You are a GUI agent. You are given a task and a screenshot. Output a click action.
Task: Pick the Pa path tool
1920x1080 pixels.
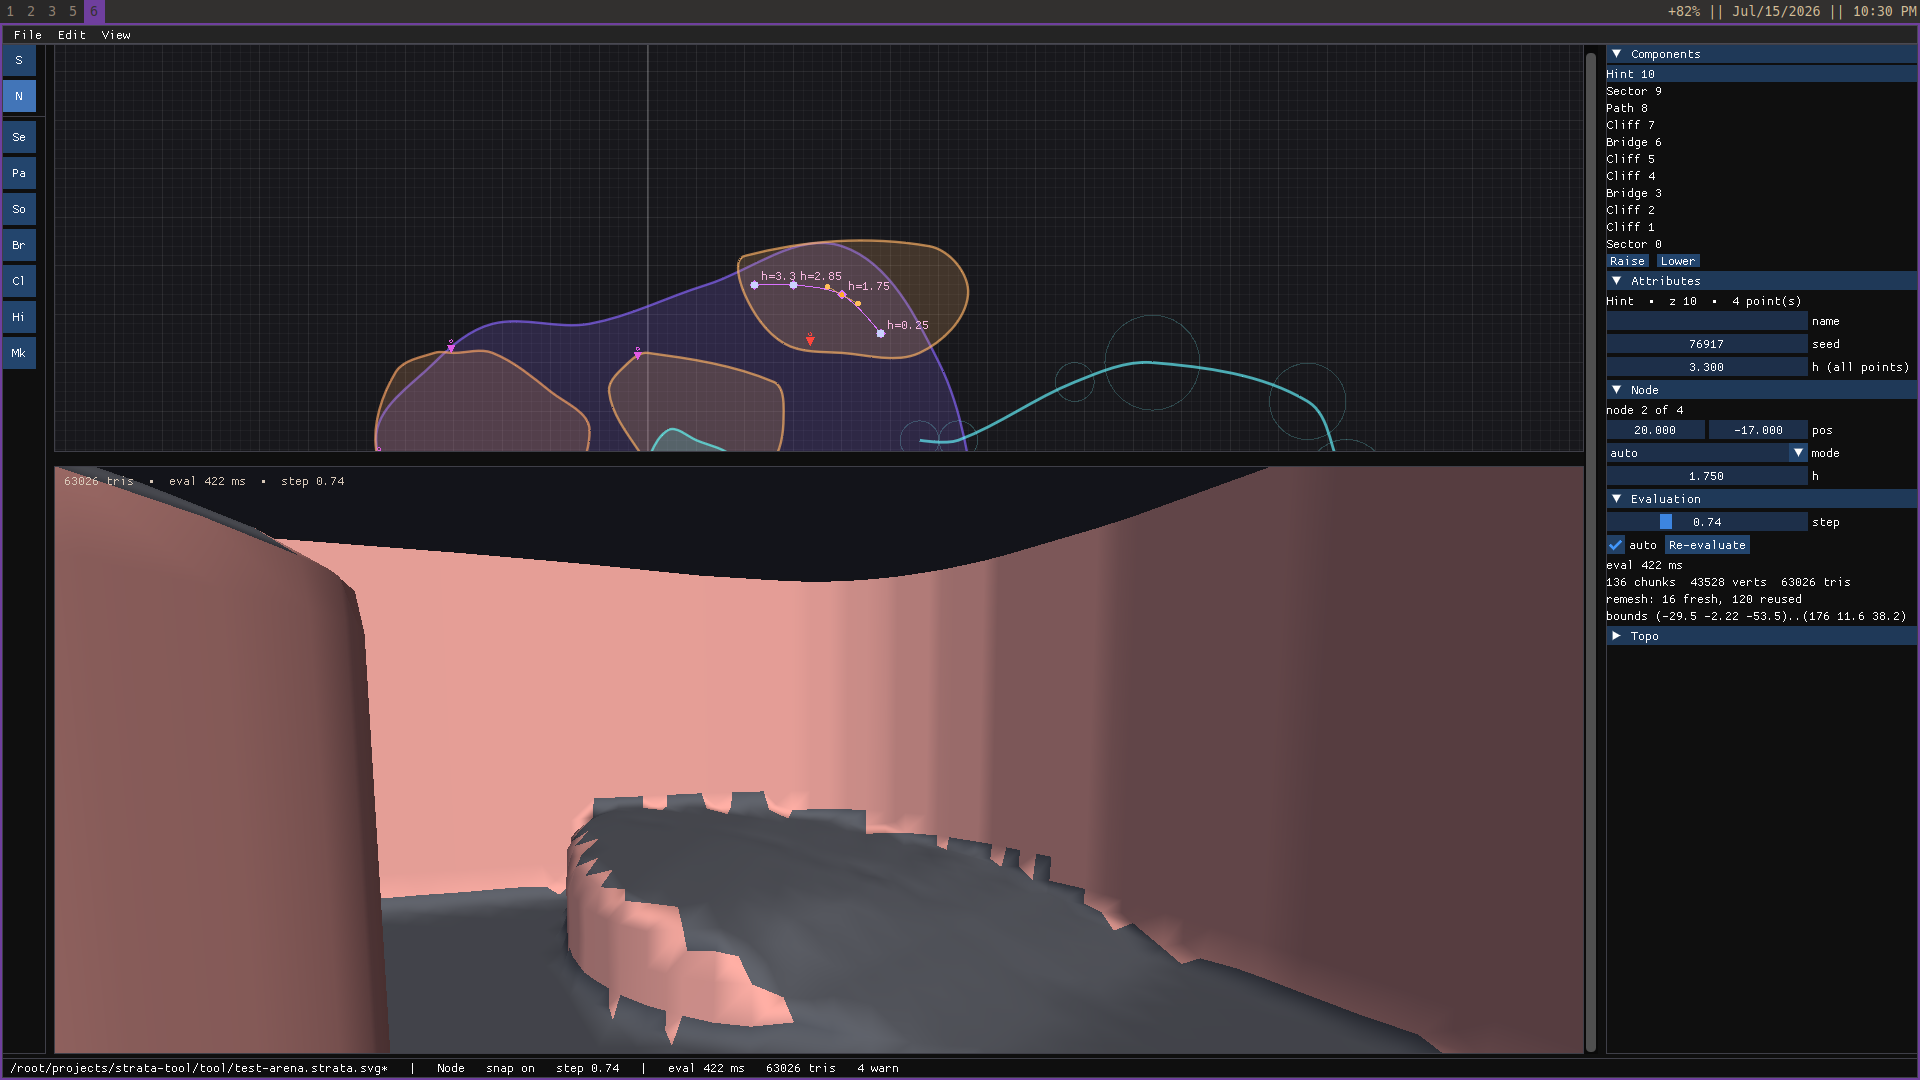click(19, 173)
